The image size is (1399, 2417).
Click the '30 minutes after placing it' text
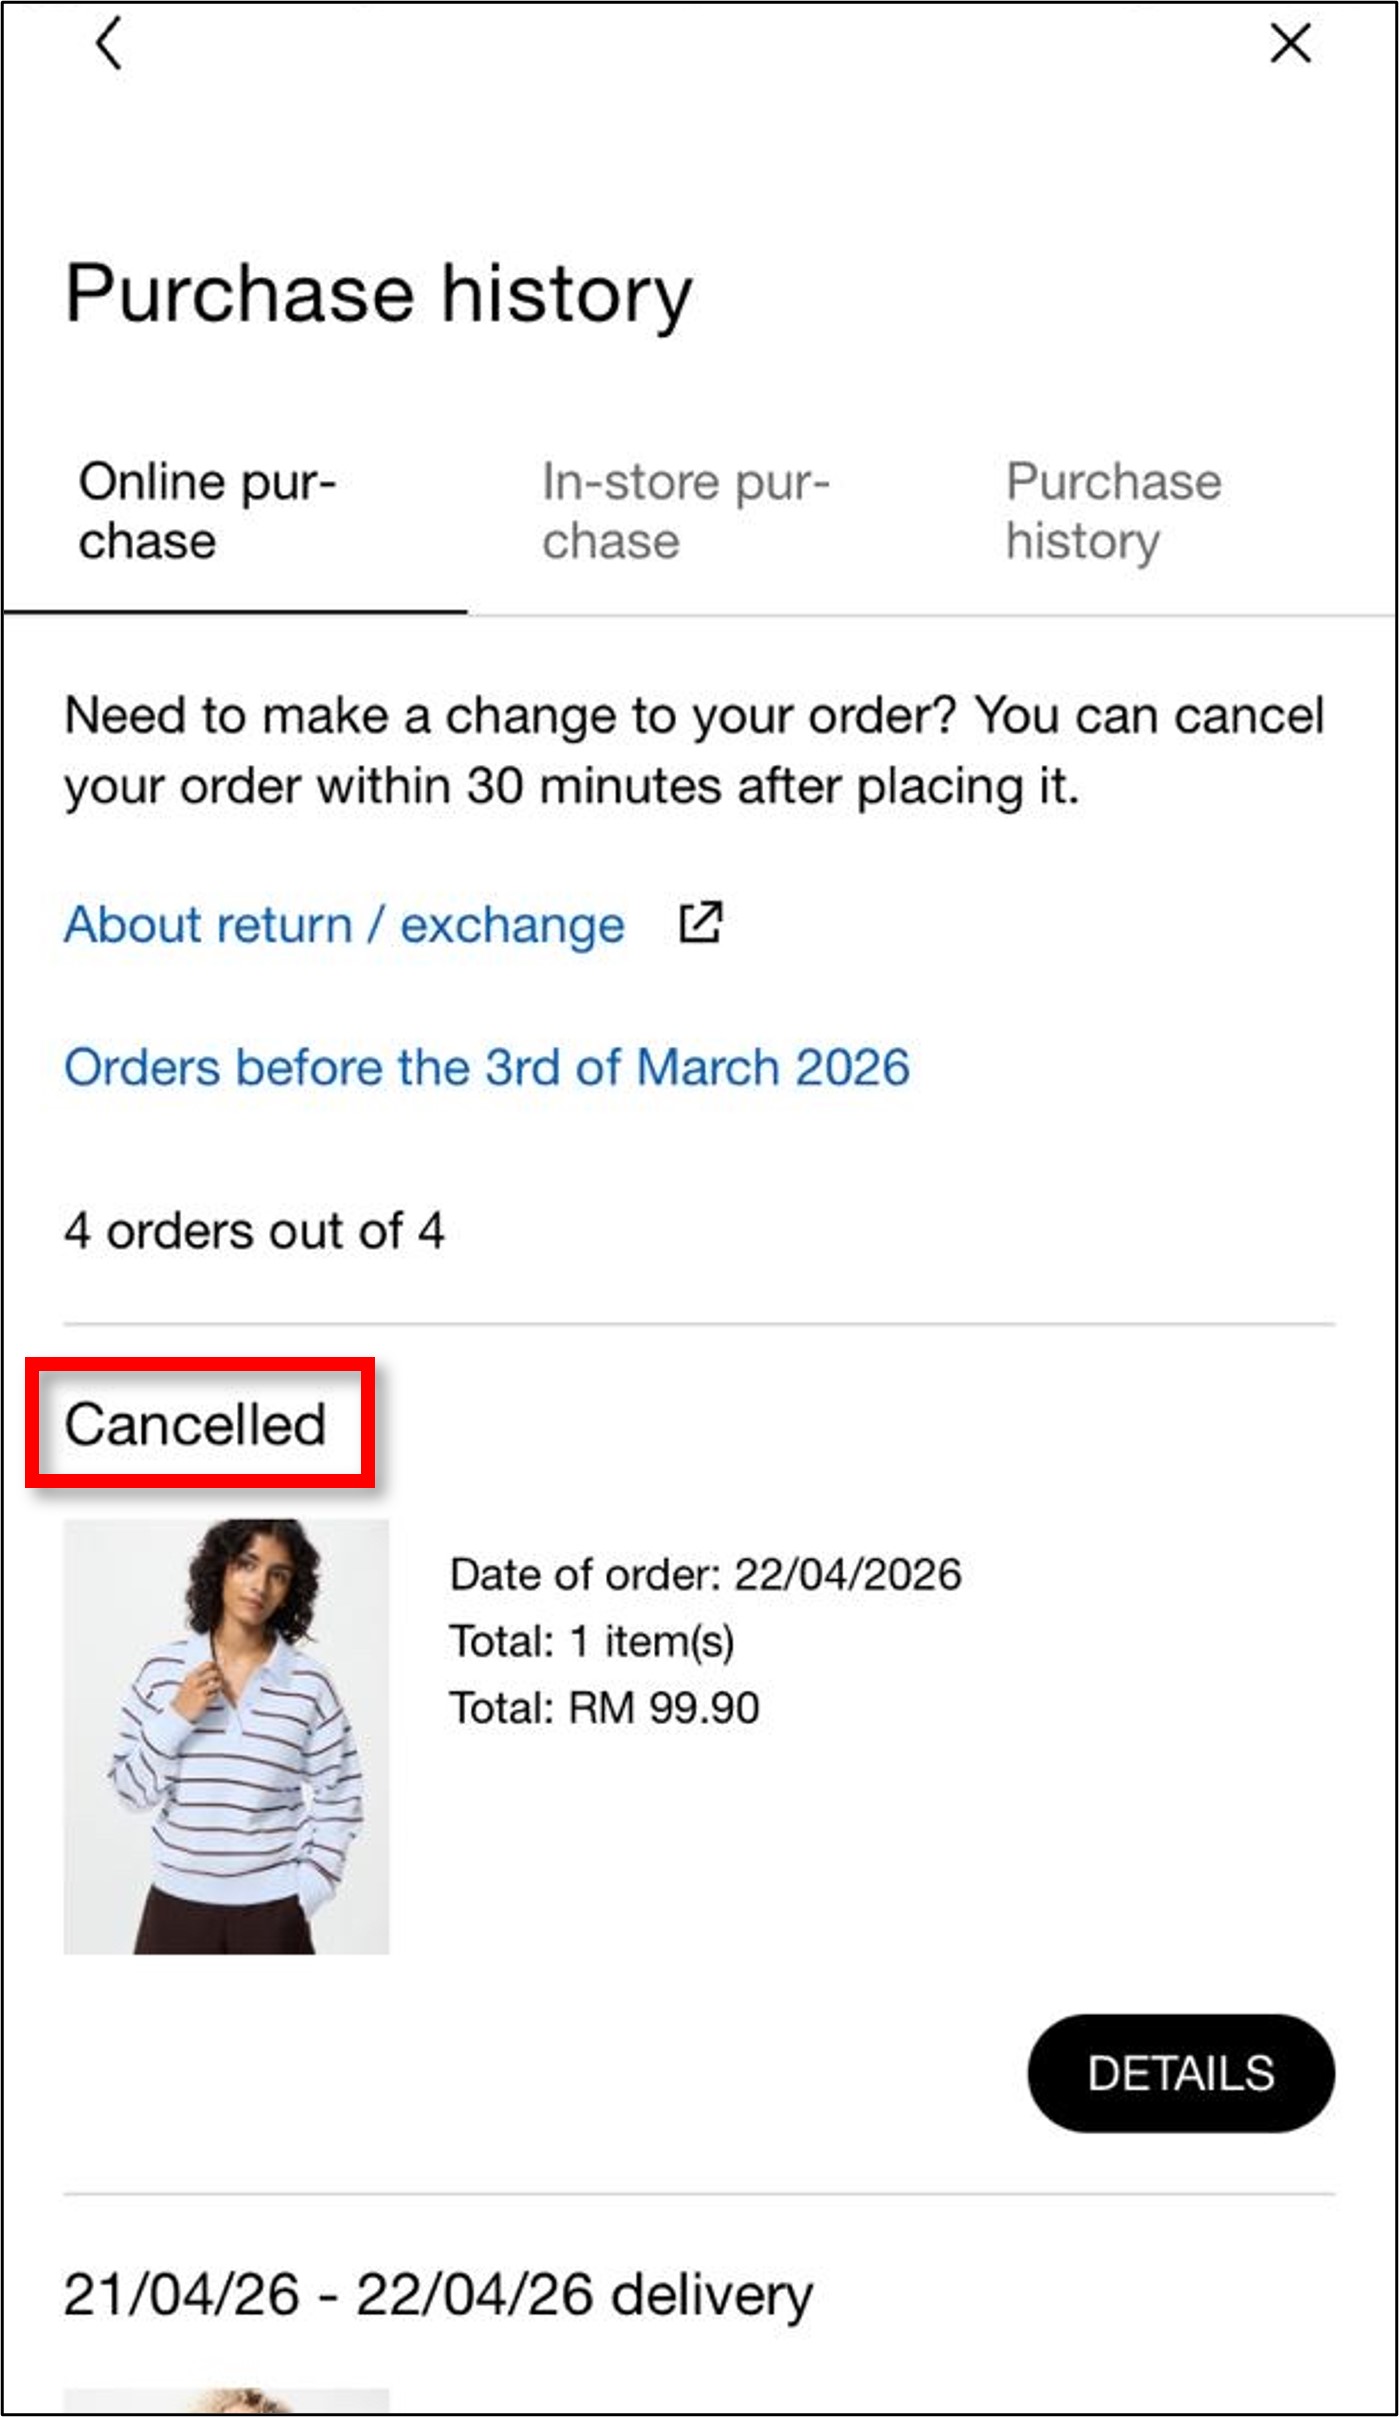[x=772, y=786]
